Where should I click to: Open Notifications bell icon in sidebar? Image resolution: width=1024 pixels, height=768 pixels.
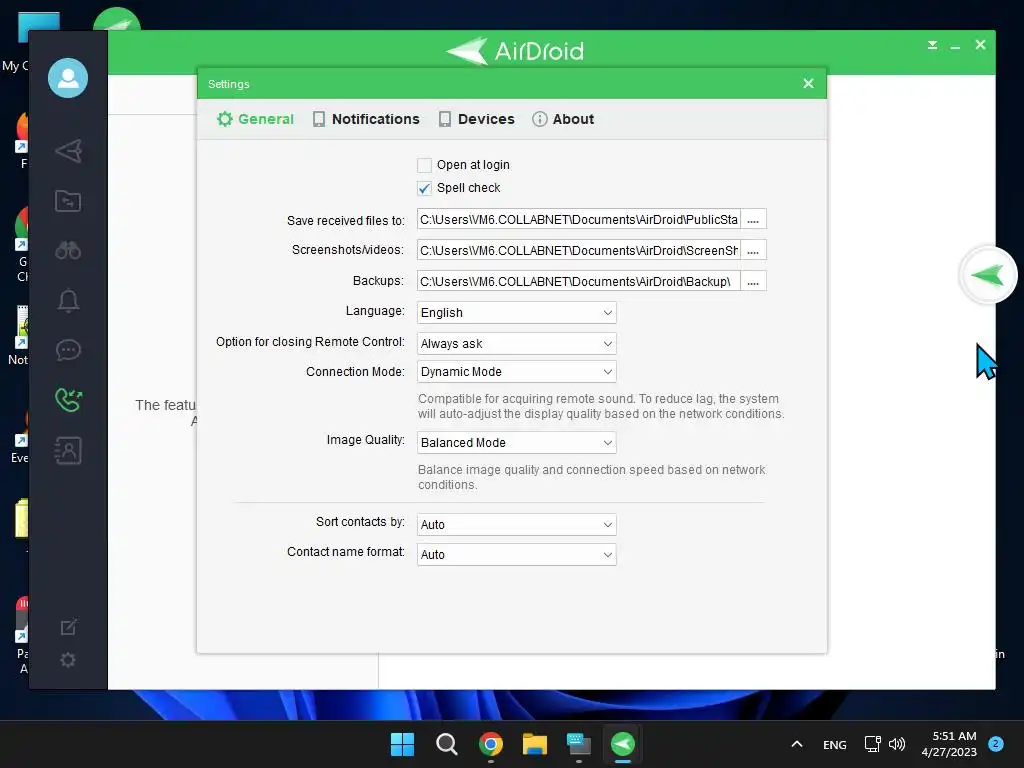(68, 300)
